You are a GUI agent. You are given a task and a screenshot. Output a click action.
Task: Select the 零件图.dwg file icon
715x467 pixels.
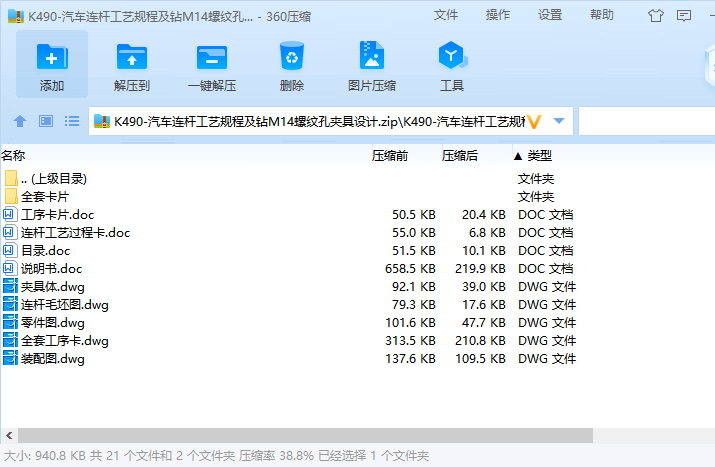pos(10,322)
